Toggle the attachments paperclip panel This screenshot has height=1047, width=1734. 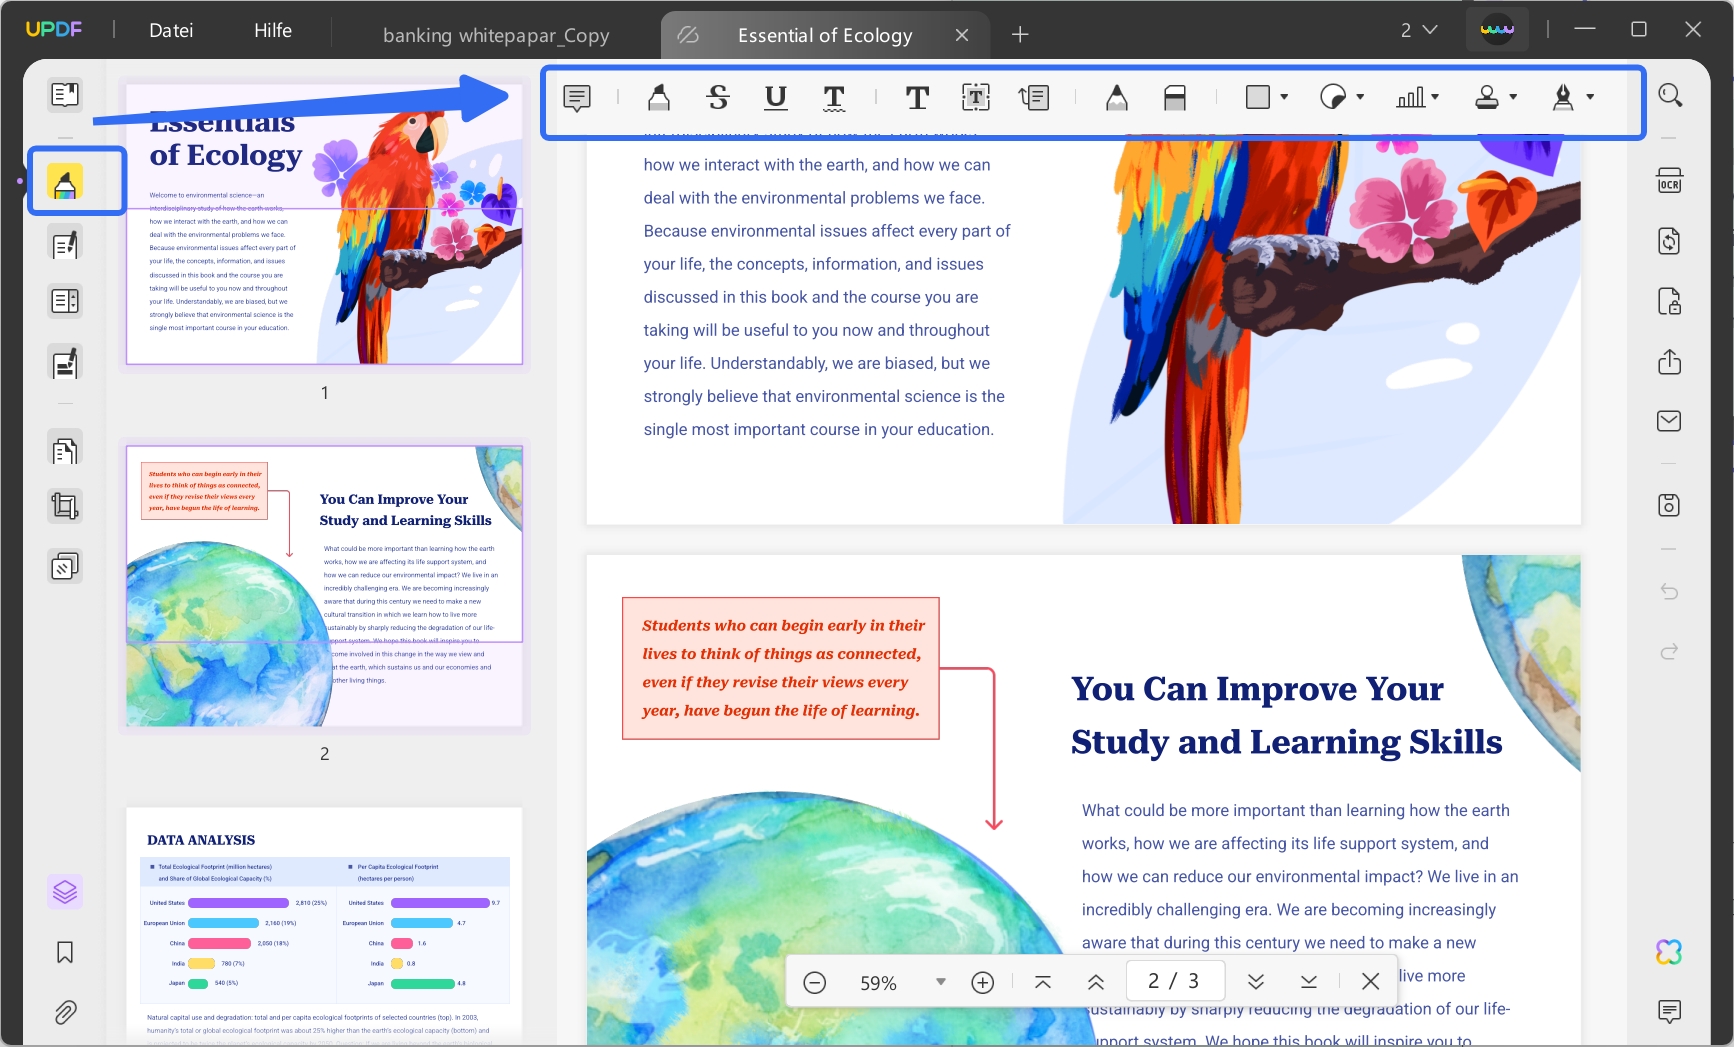(65, 1012)
